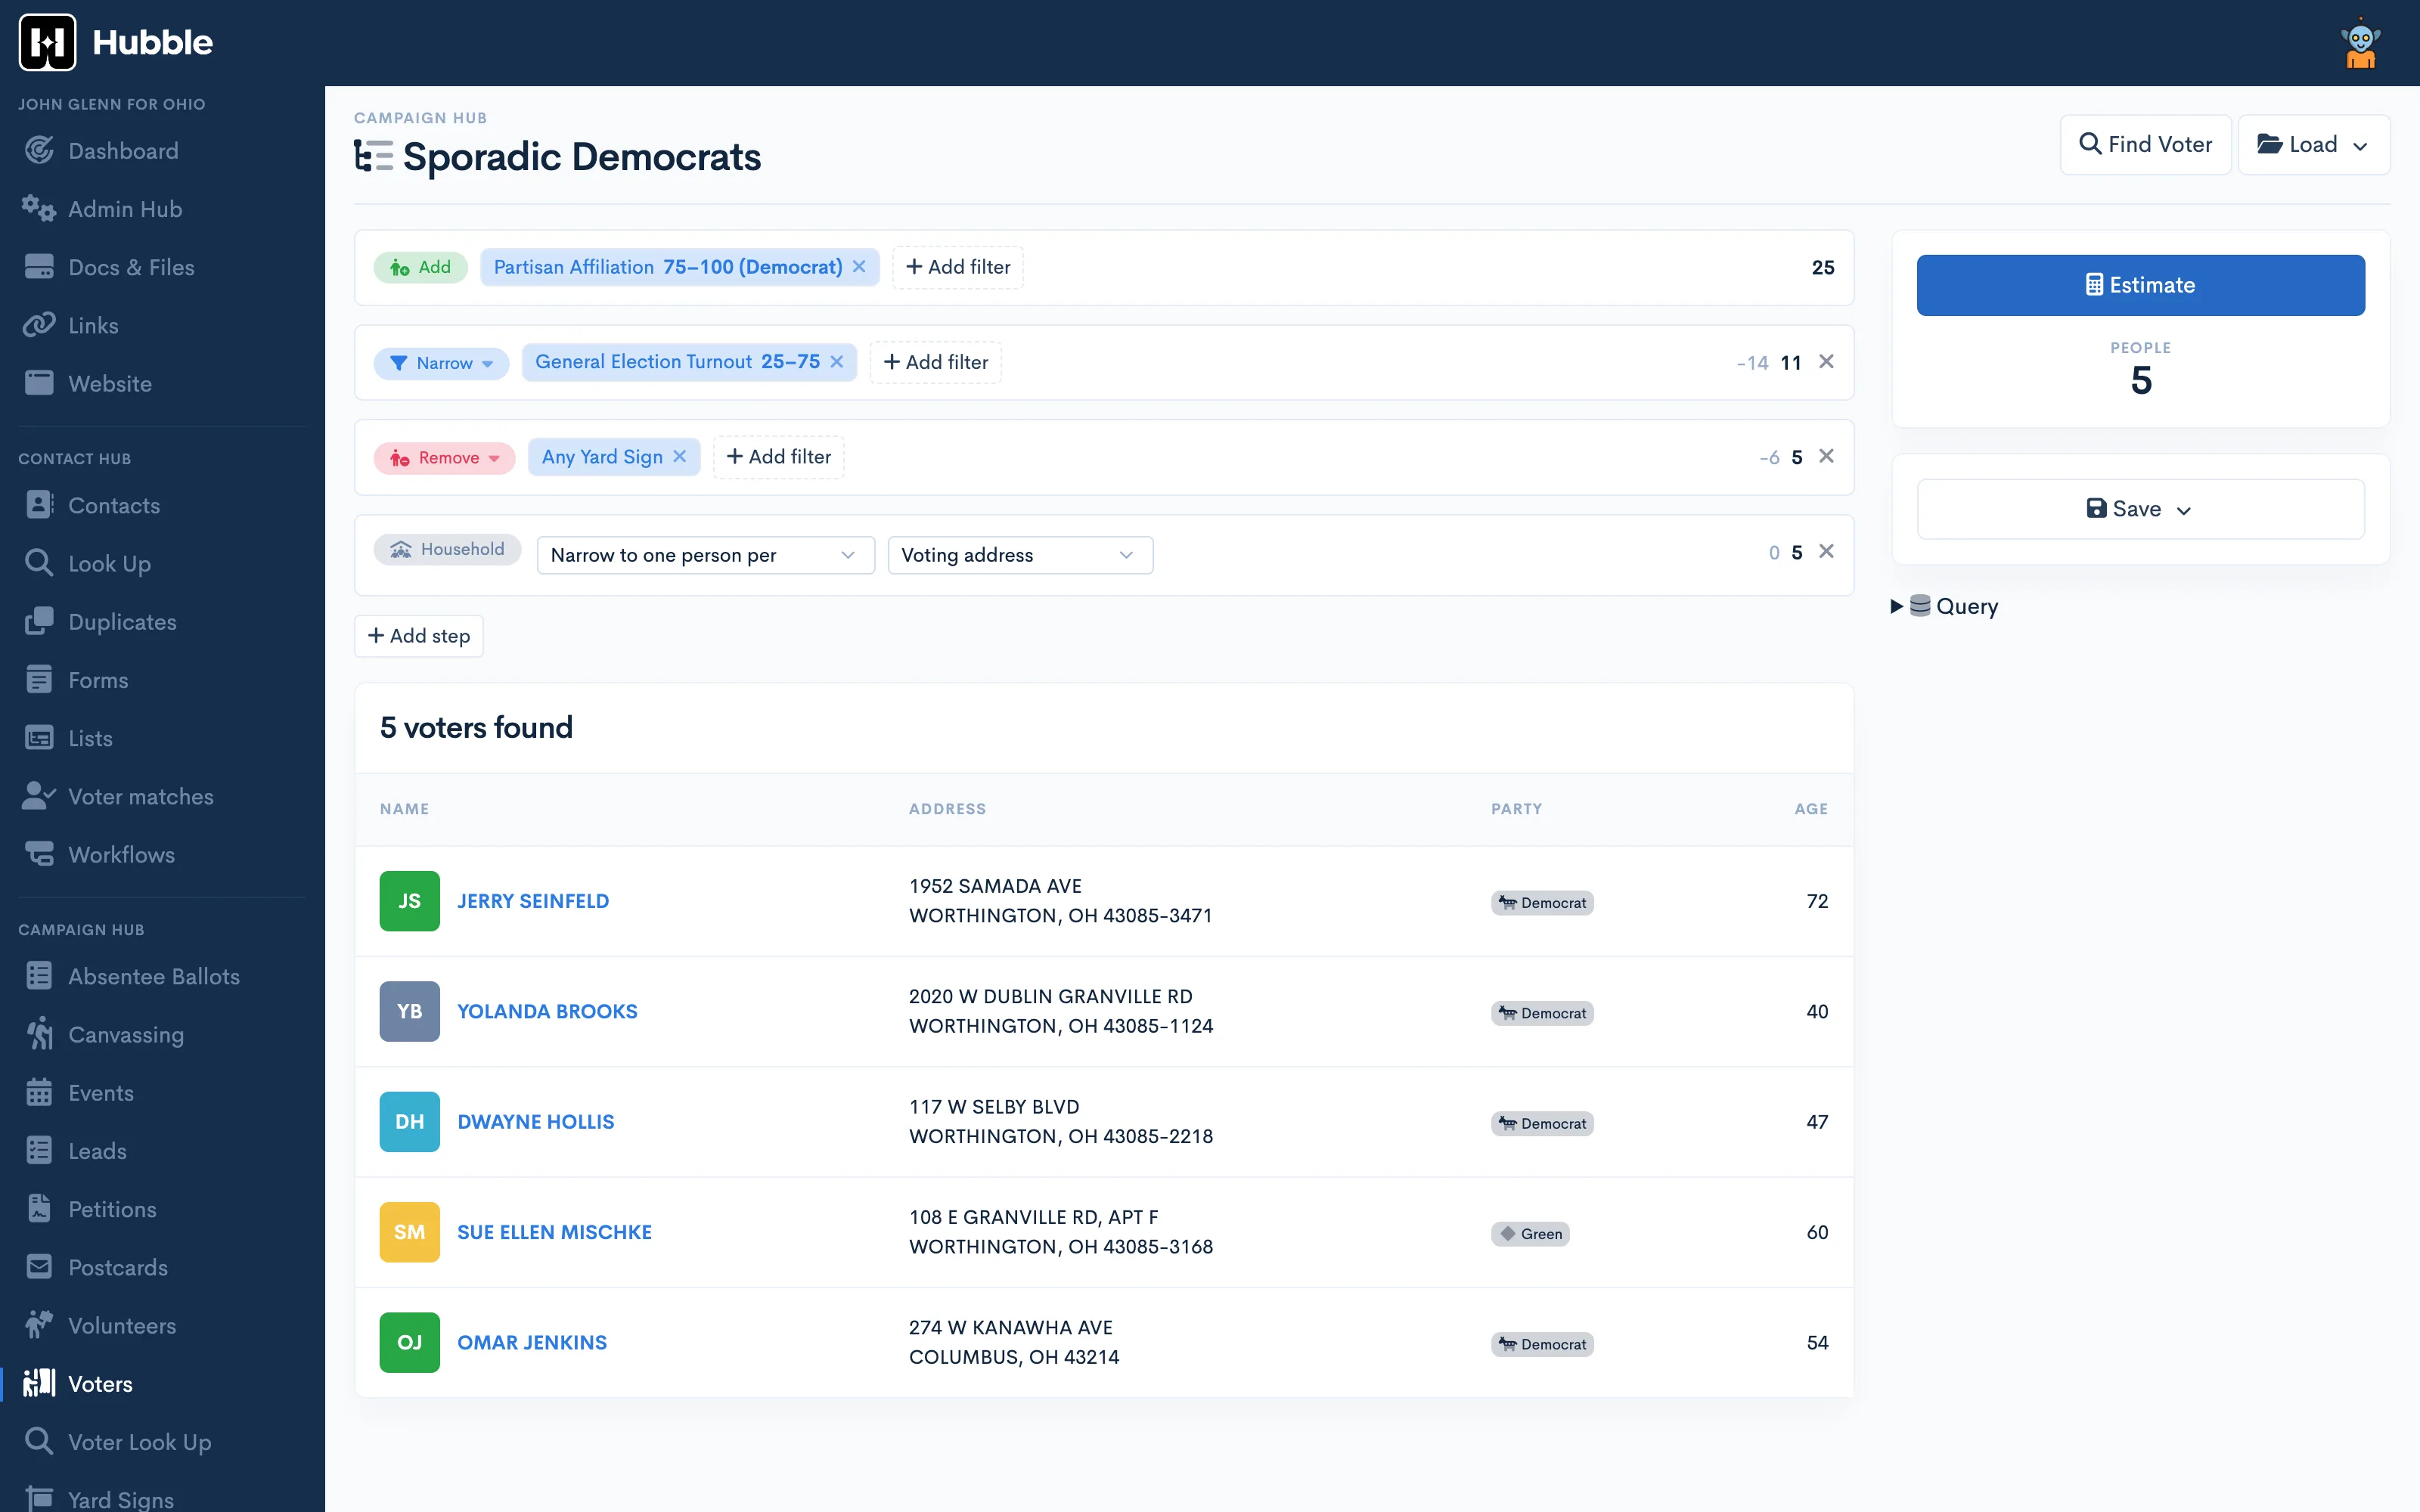
Task: Delete the Household step row
Action: 1826,552
